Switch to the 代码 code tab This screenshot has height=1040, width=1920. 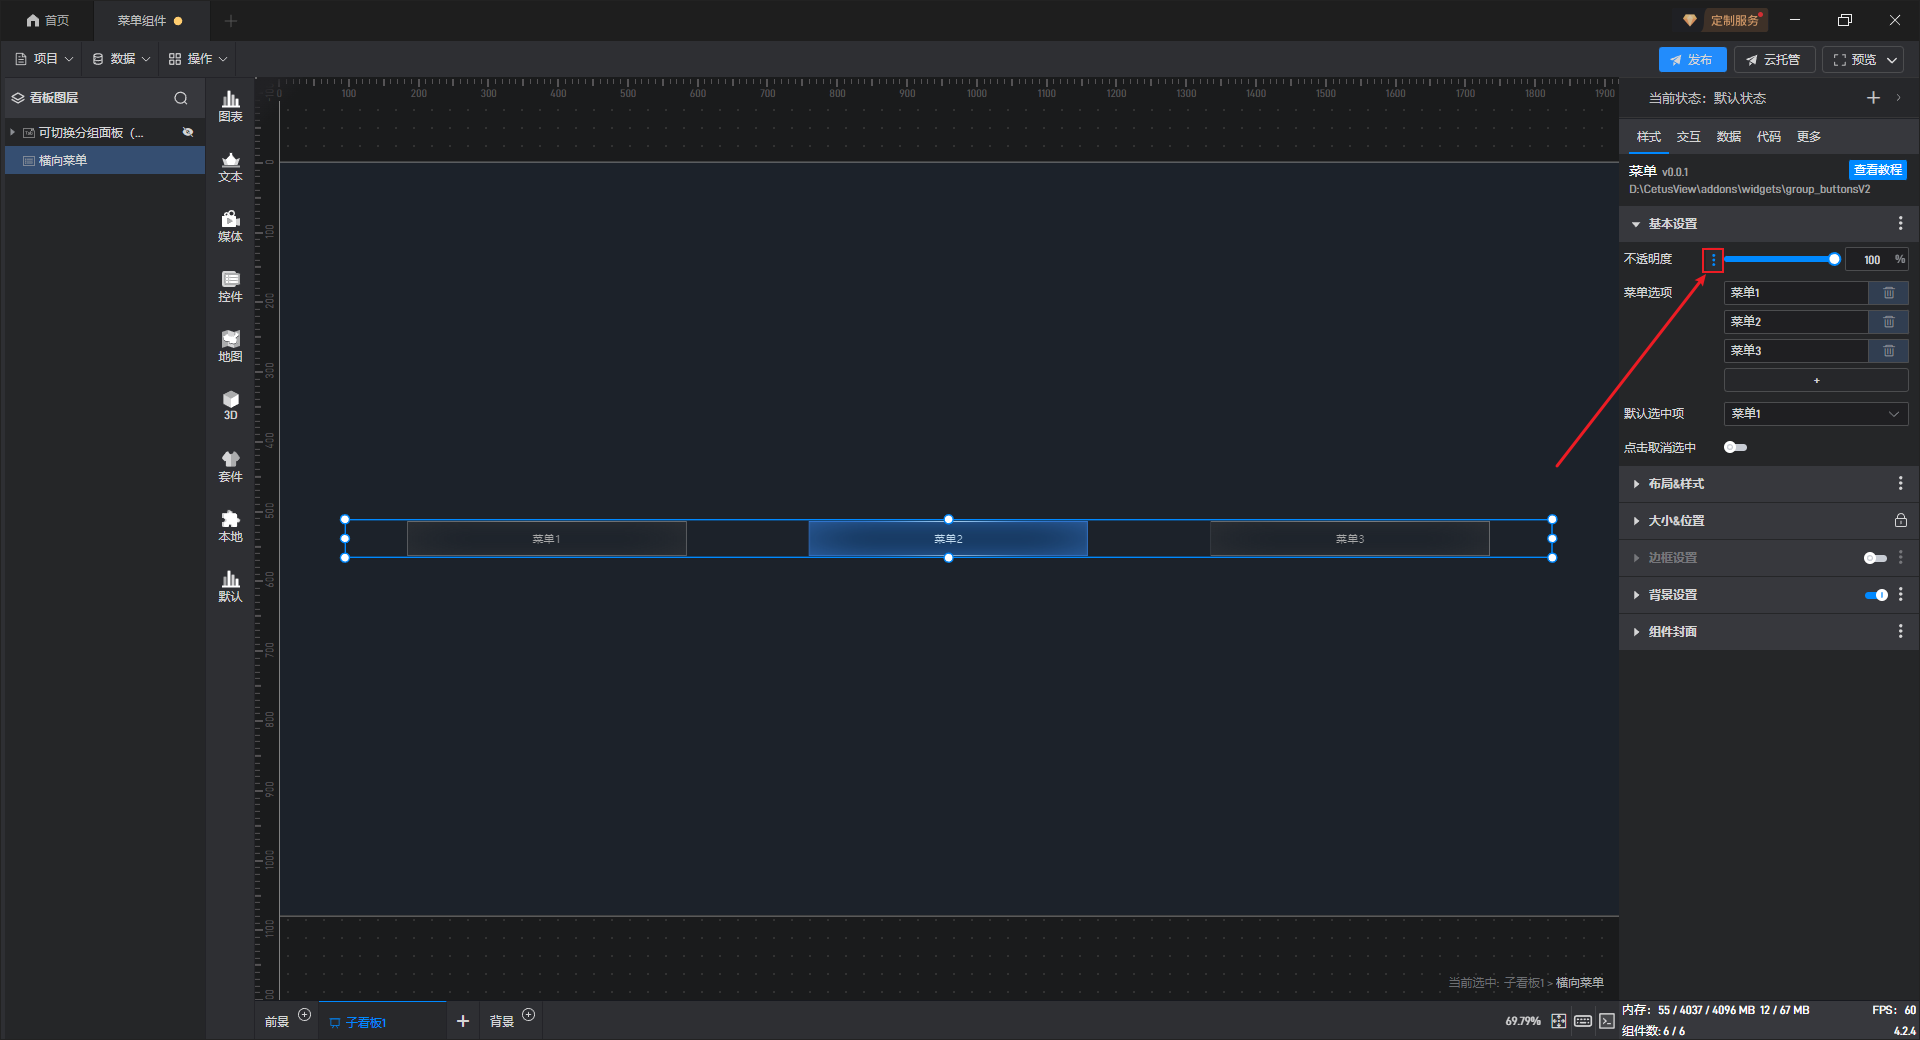click(x=1768, y=137)
